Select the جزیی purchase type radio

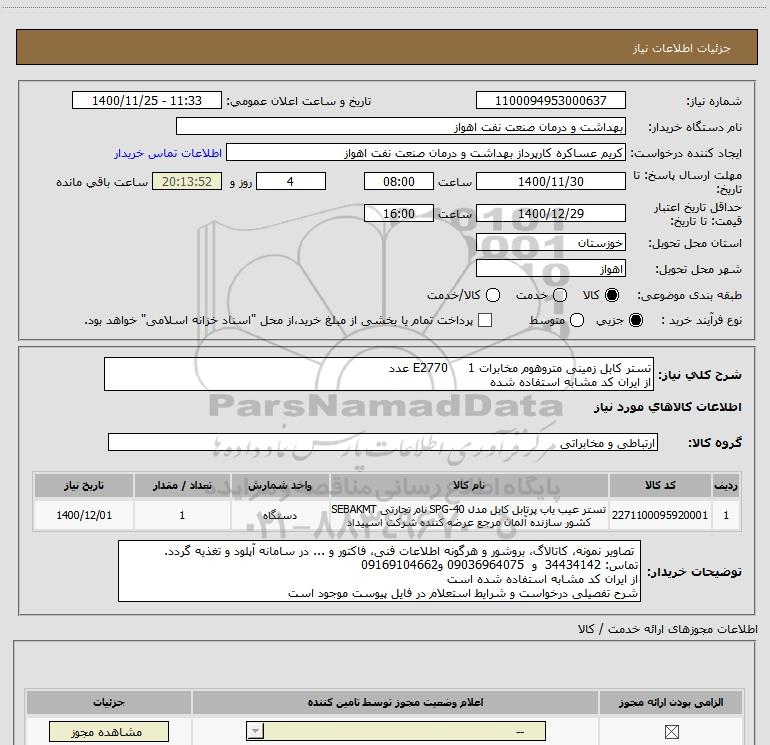pyautogui.click(x=635, y=320)
